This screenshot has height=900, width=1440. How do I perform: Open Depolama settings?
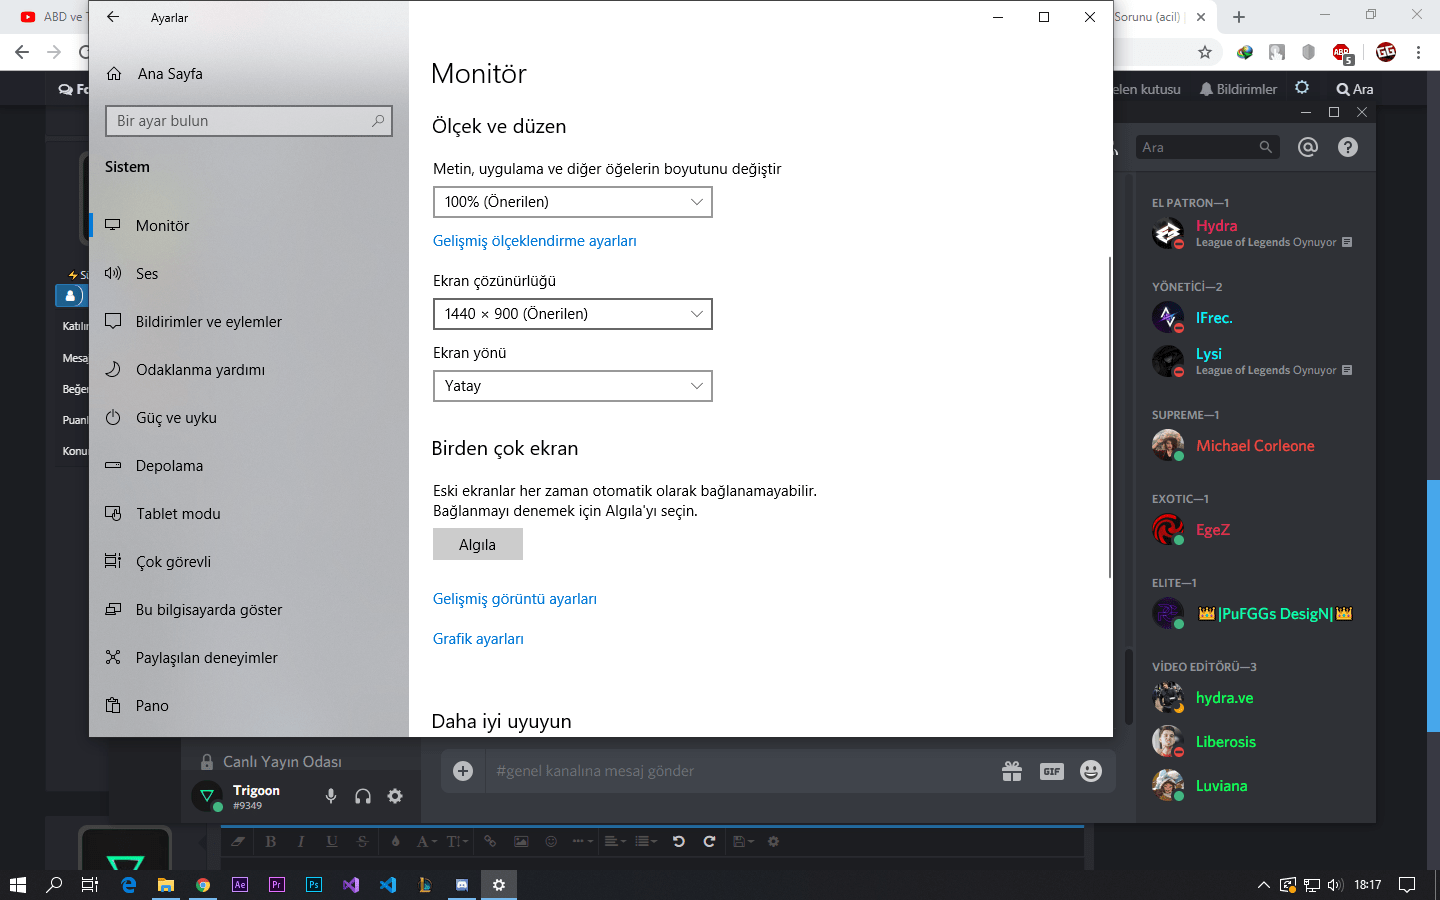point(249,466)
